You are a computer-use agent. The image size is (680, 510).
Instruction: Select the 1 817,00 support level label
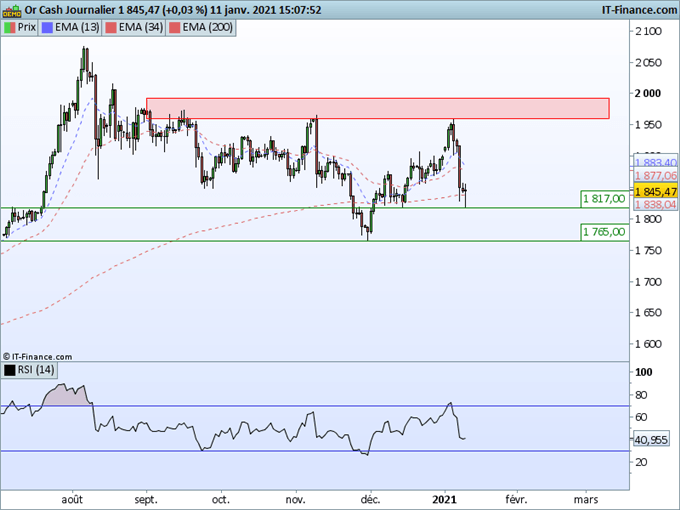point(605,199)
